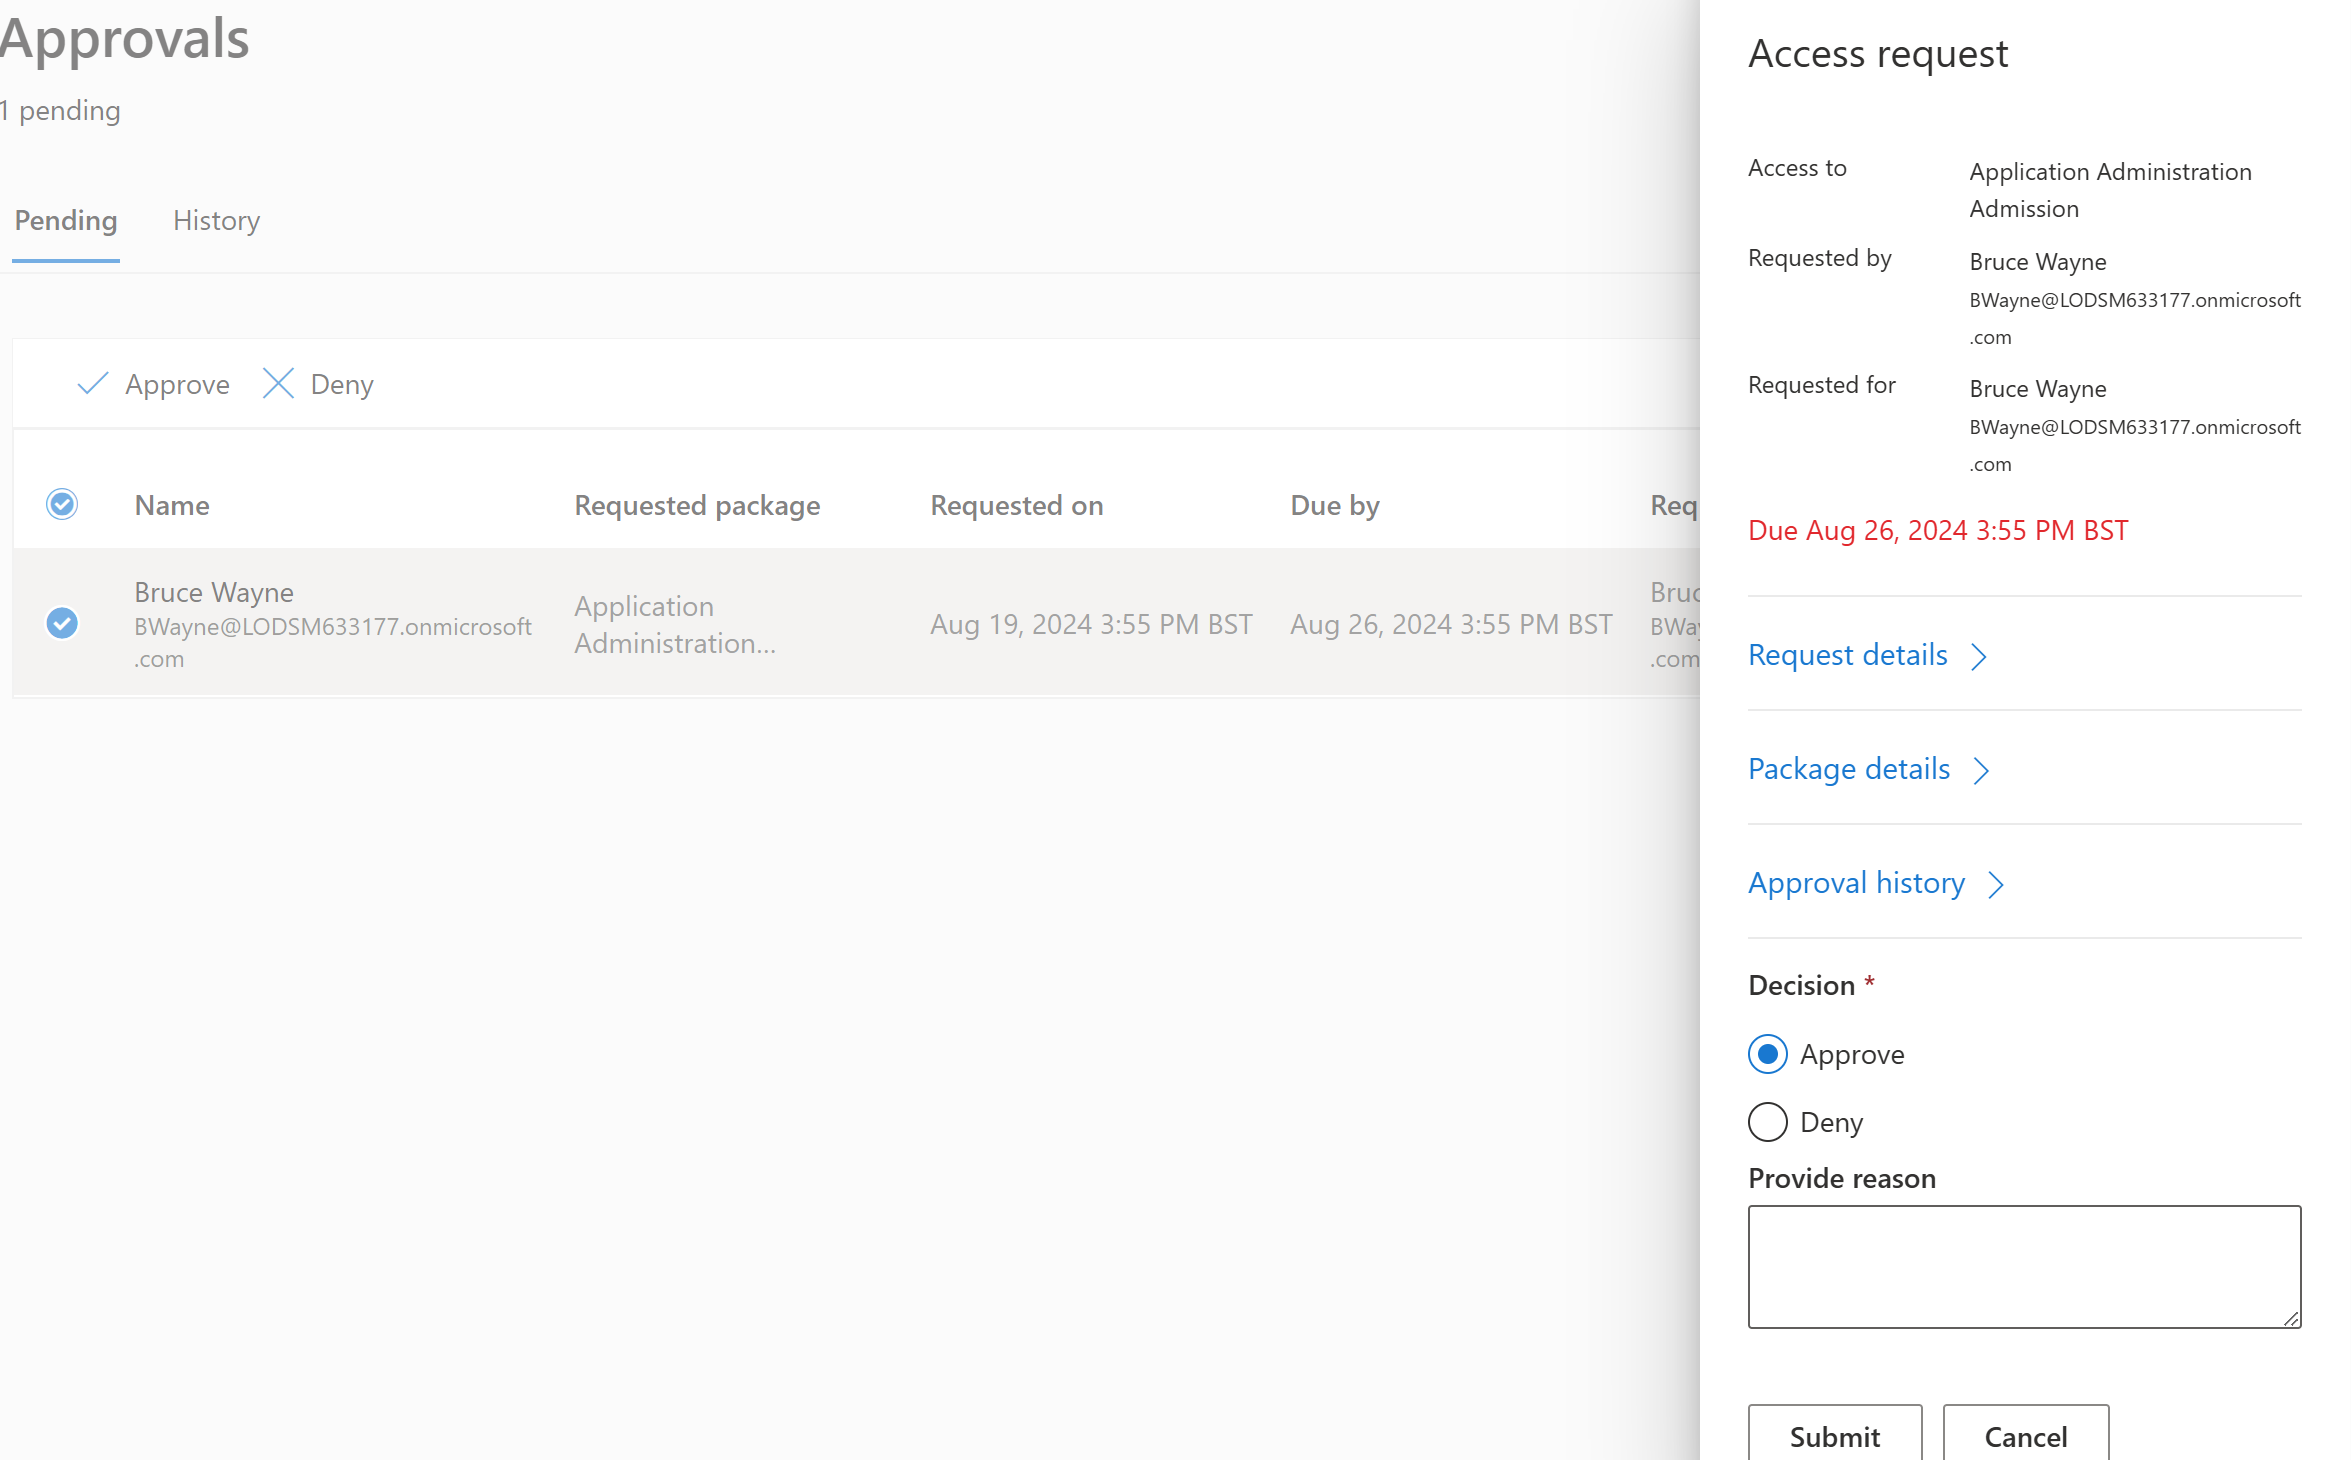Toggle the select-all checkbox in table header
The width and height of the screenshot is (2351, 1460).
[x=62, y=505]
